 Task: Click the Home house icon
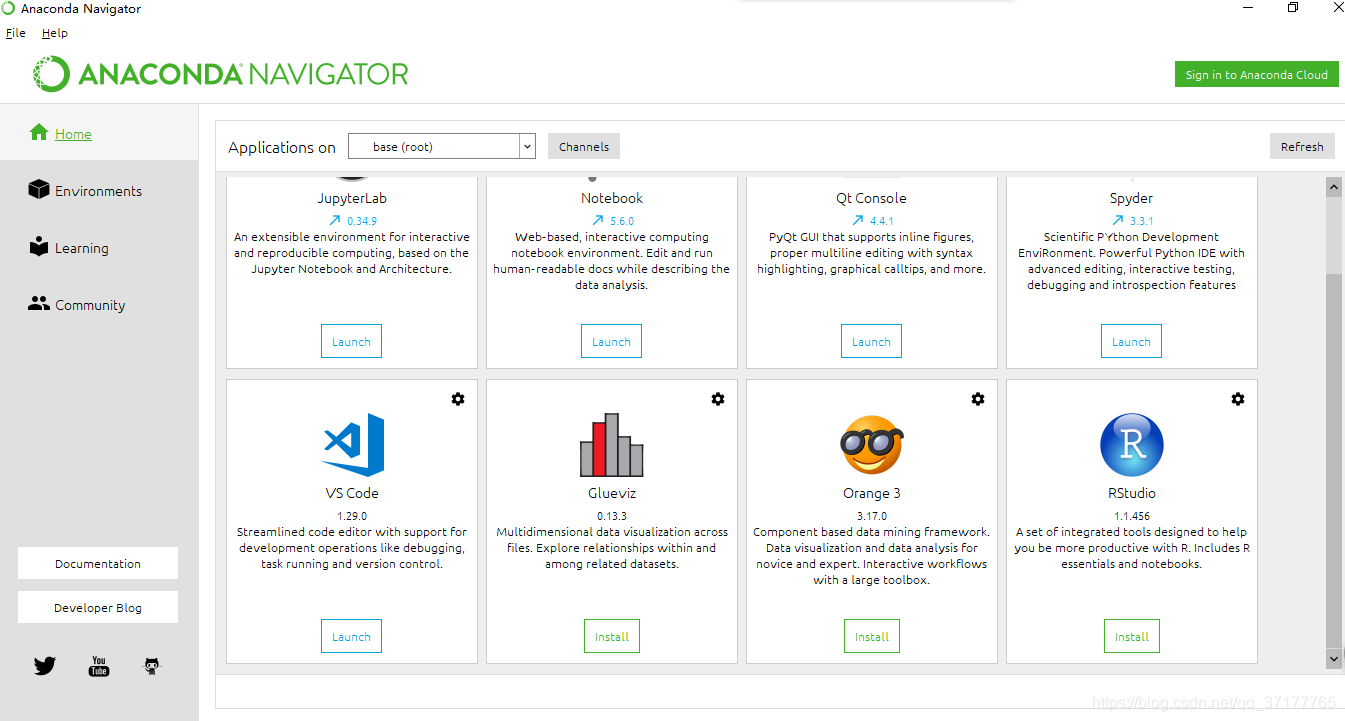coord(39,132)
